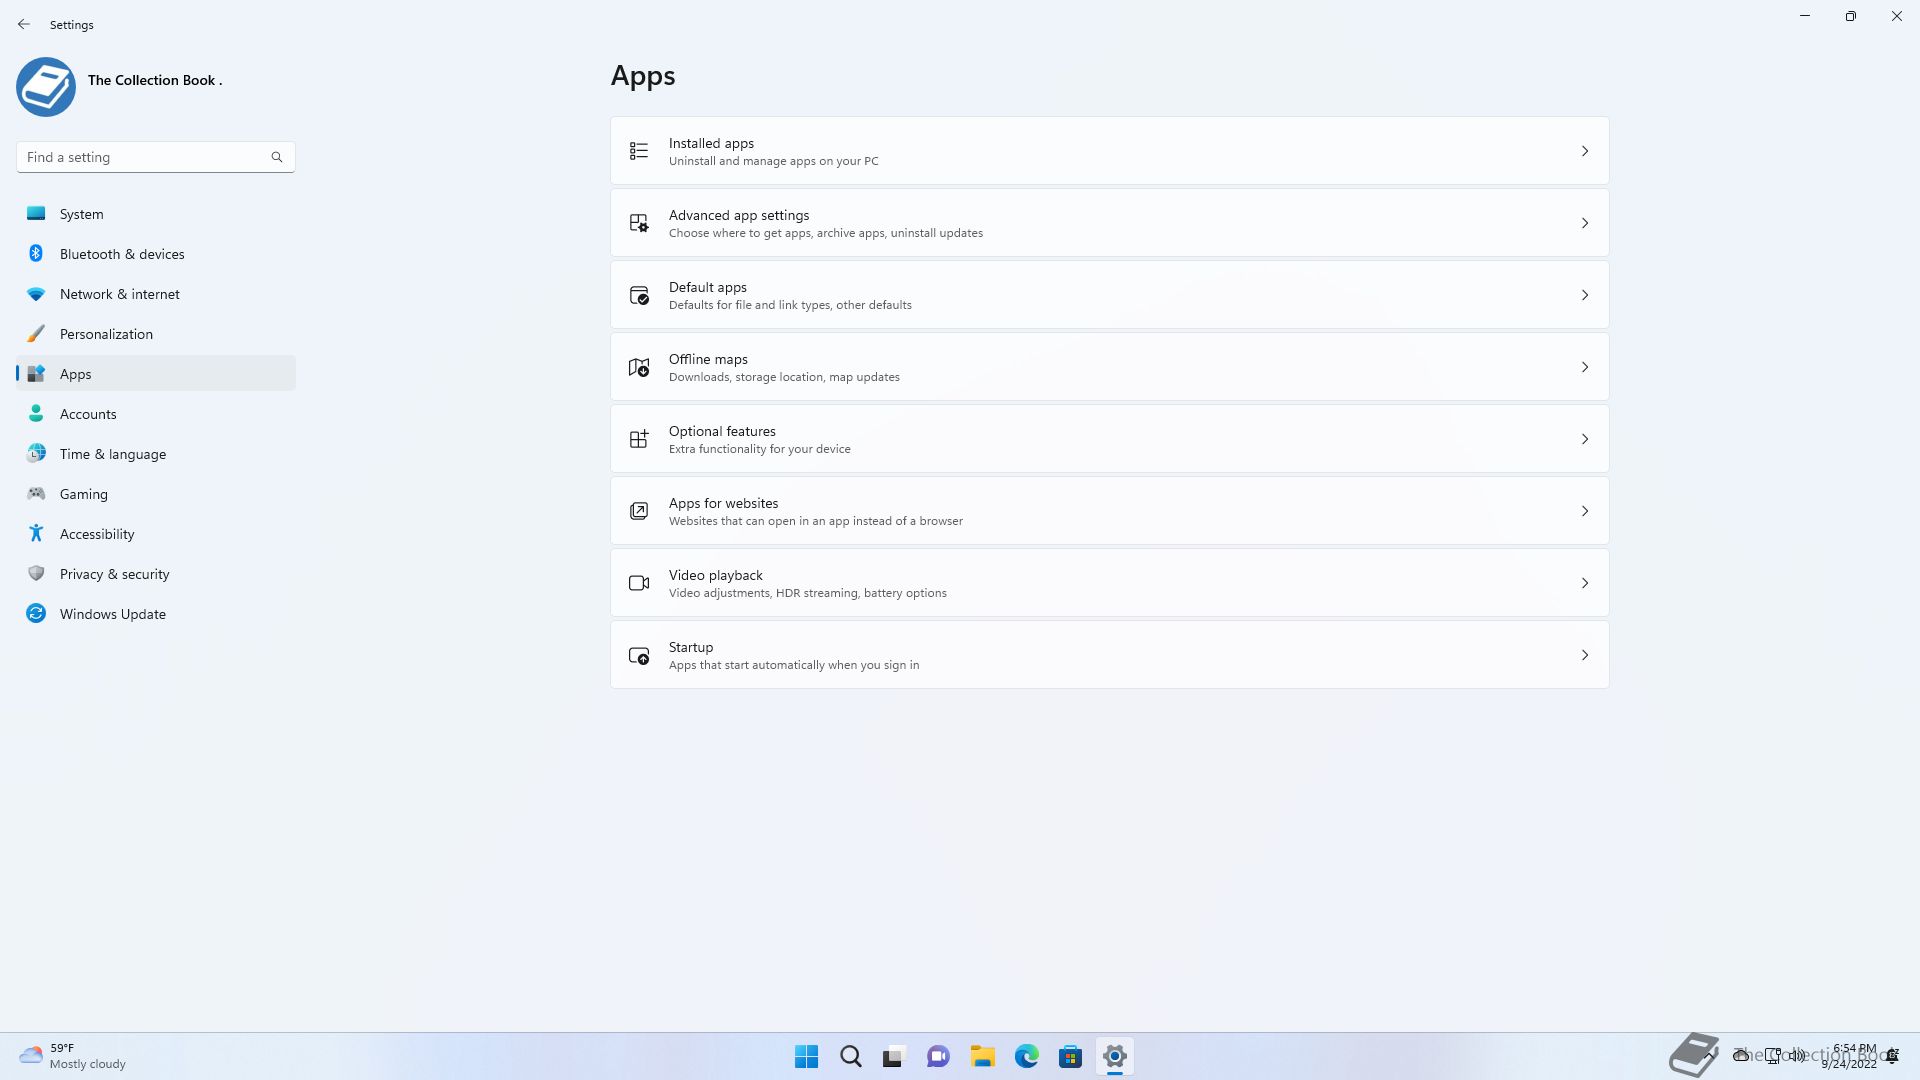The image size is (1920, 1080).
Task: Click the back arrow in Settings
Action: pyautogui.click(x=24, y=24)
